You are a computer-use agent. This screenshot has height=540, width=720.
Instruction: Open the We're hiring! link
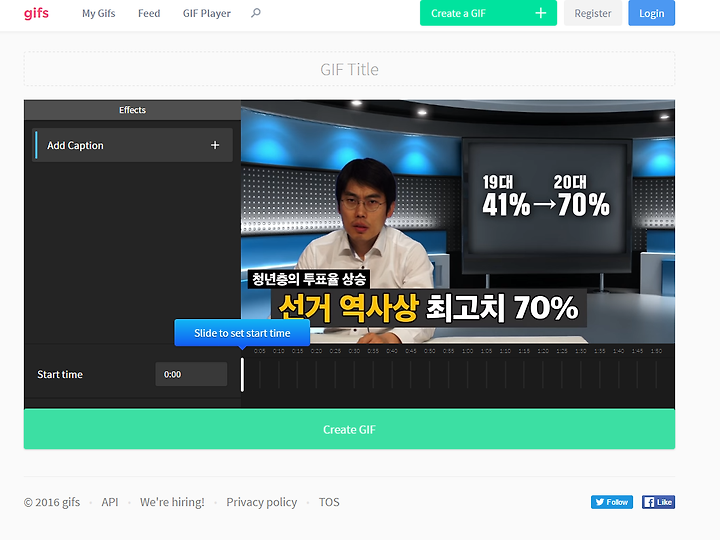(x=172, y=502)
